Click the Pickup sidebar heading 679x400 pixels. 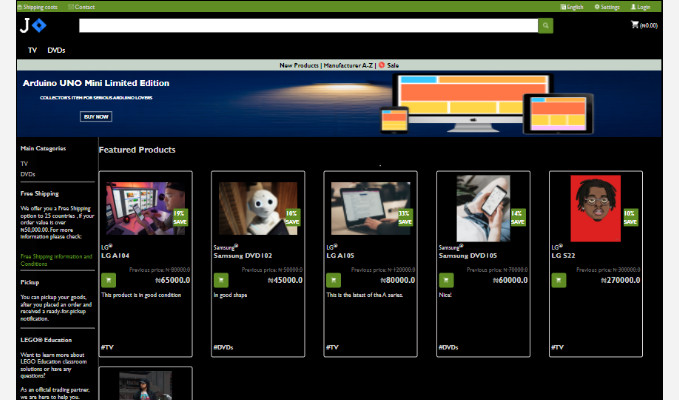29,282
